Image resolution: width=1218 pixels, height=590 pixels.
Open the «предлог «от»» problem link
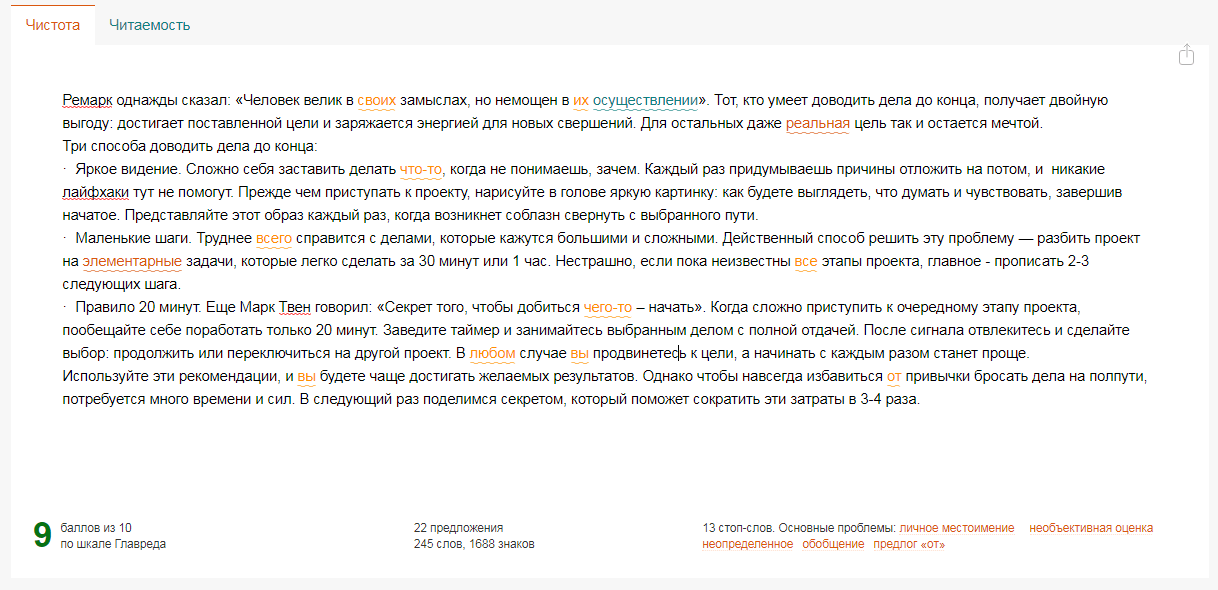pyautogui.click(x=909, y=544)
